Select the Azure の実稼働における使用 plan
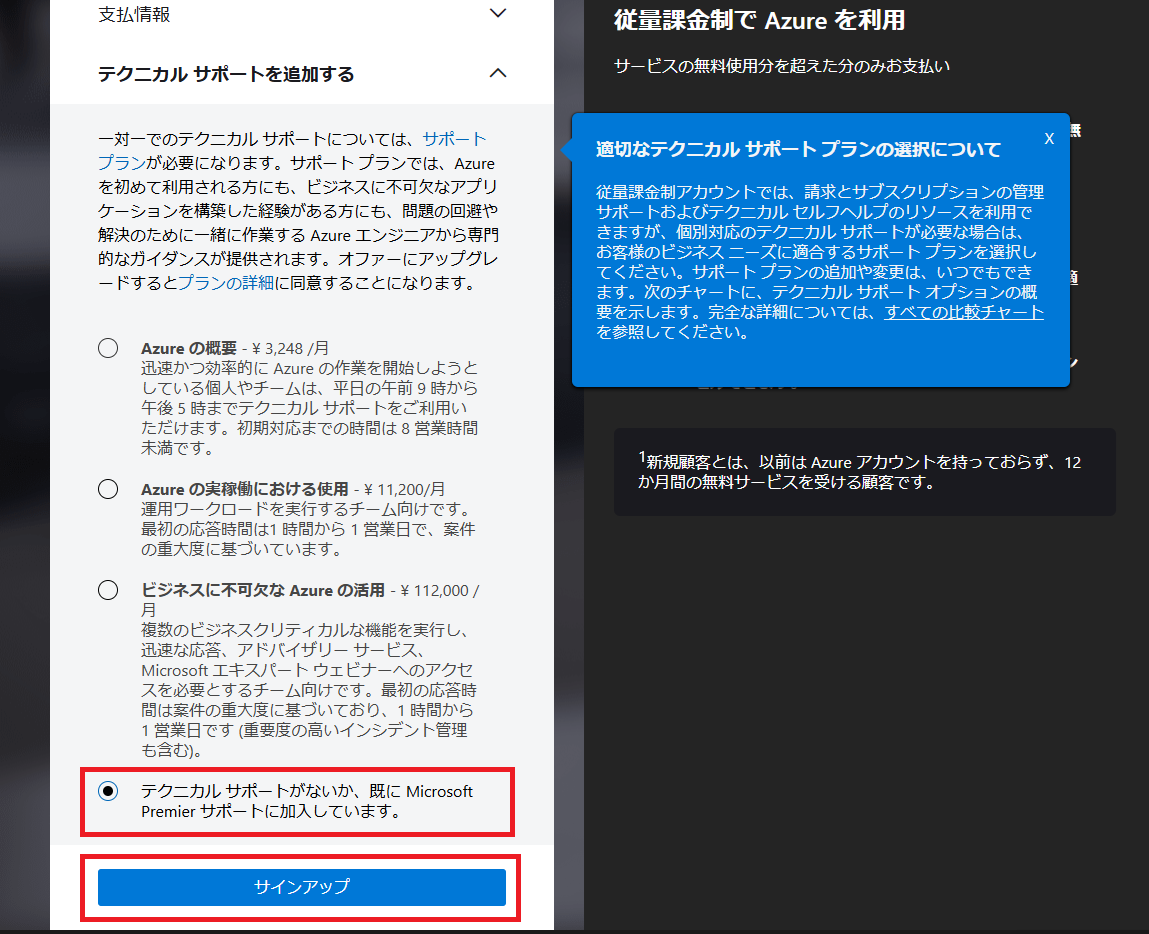The image size is (1149, 934). tap(108, 489)
